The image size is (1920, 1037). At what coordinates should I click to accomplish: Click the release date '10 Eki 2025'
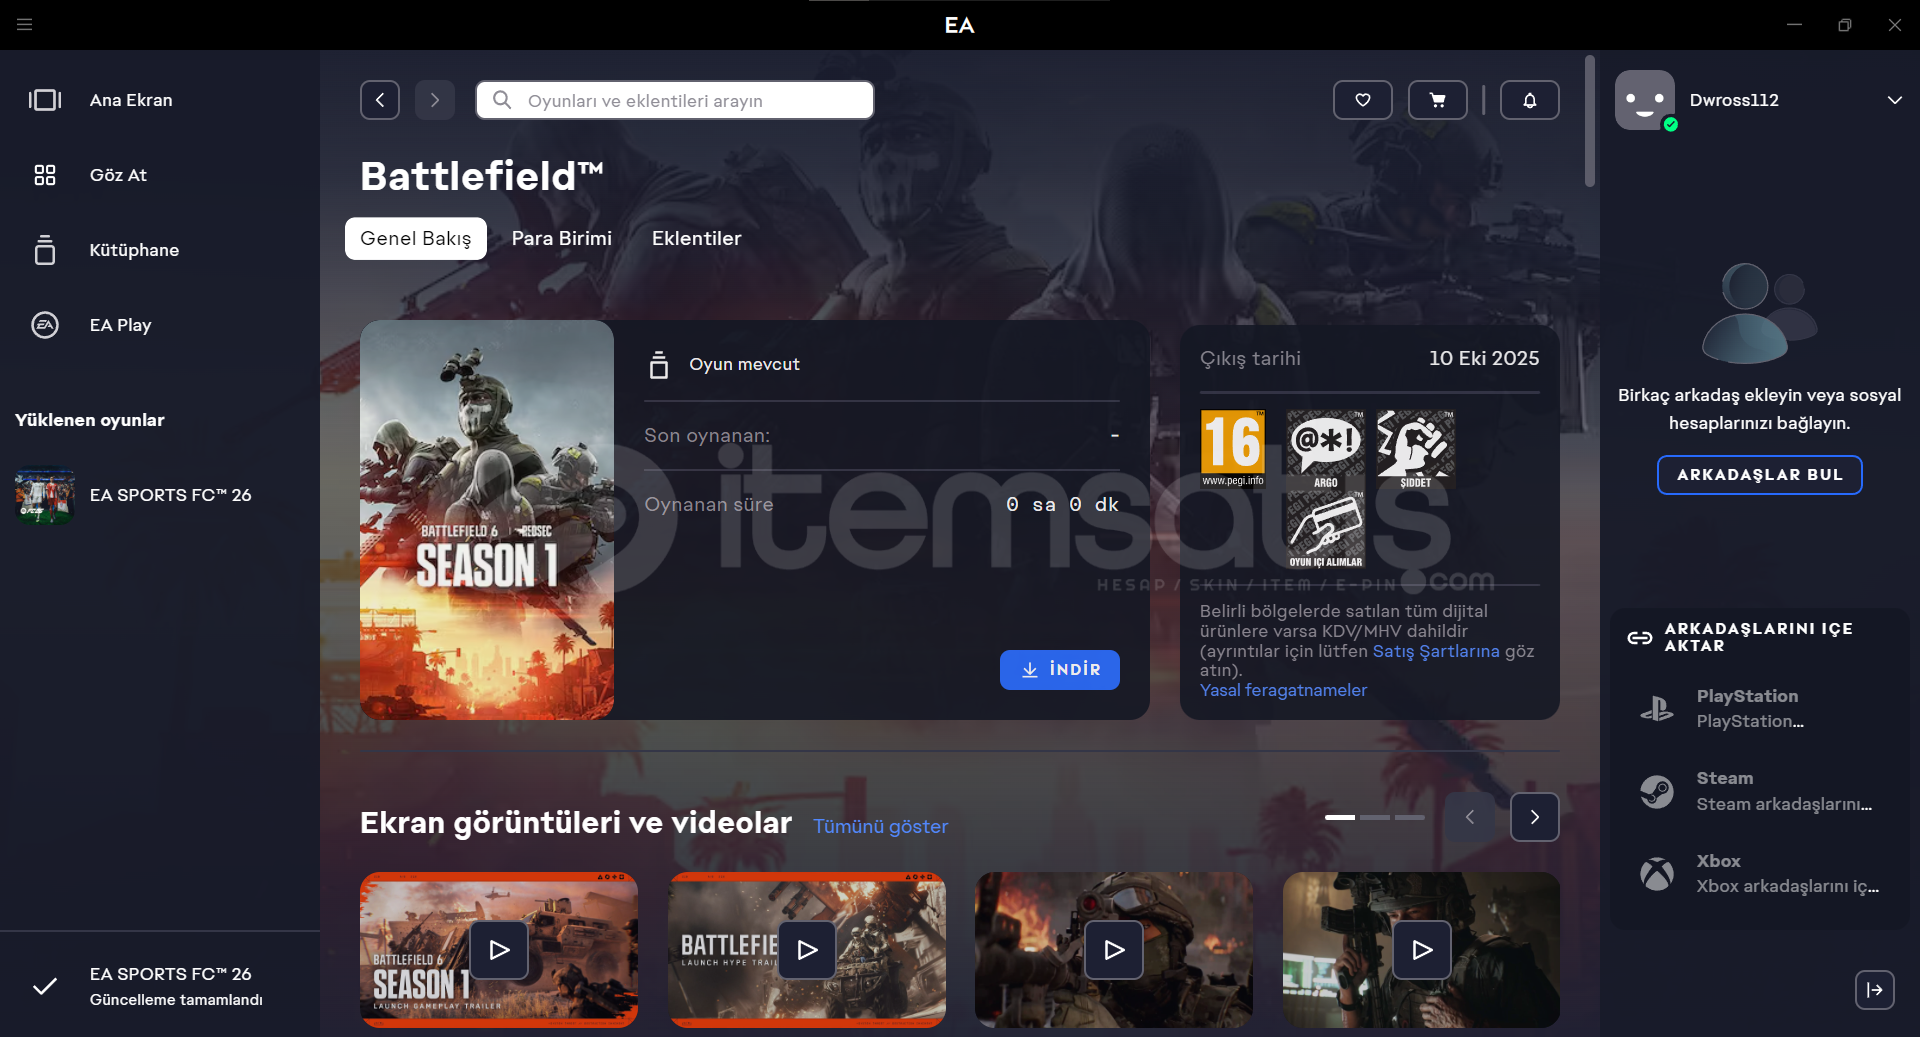click(1484, 358)
